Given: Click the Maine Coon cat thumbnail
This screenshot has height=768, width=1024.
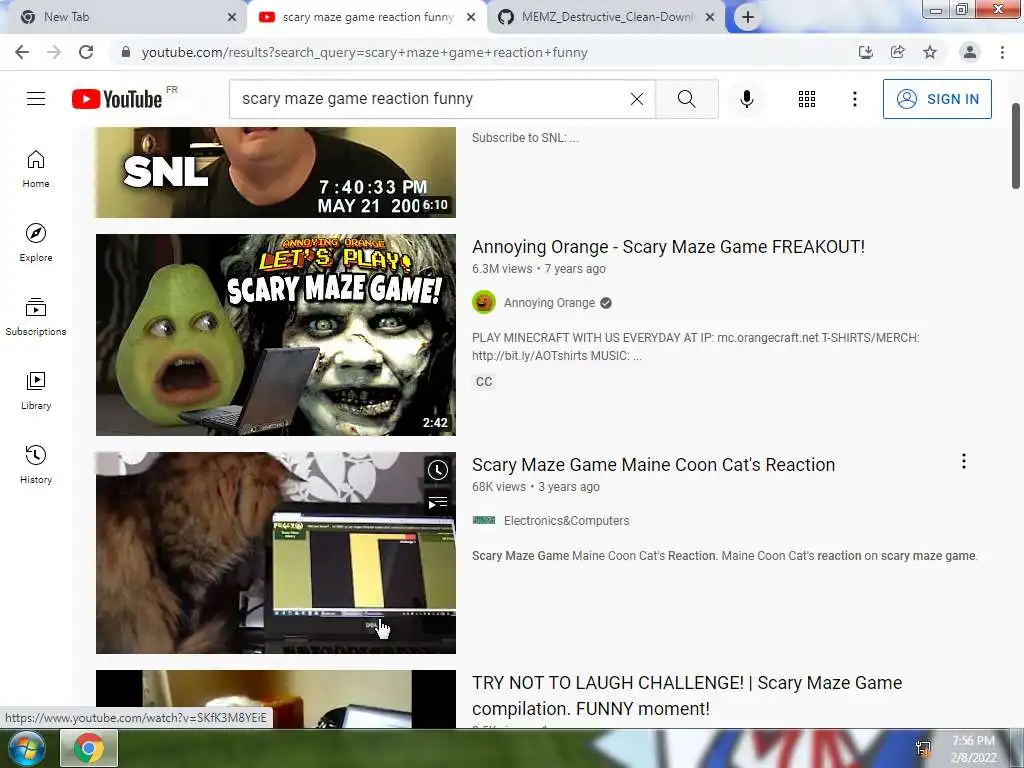Looking at the screenshot, I should [276, 552].
